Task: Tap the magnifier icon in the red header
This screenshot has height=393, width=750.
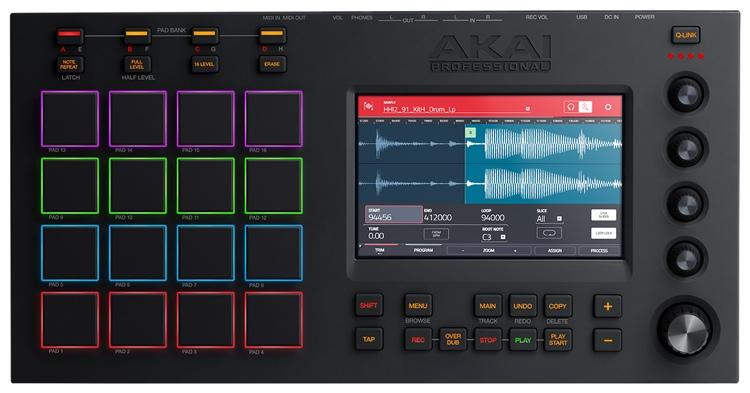Action: (585, 107)
